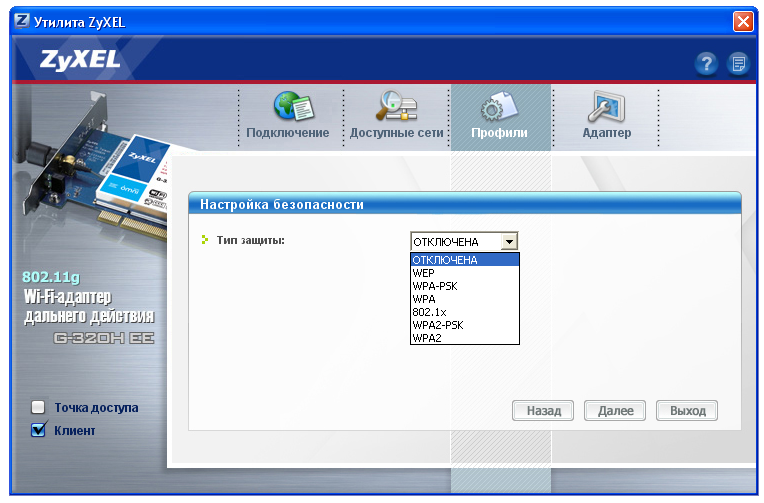
Task: Exit using the Выход button
Action: [687, 410]
